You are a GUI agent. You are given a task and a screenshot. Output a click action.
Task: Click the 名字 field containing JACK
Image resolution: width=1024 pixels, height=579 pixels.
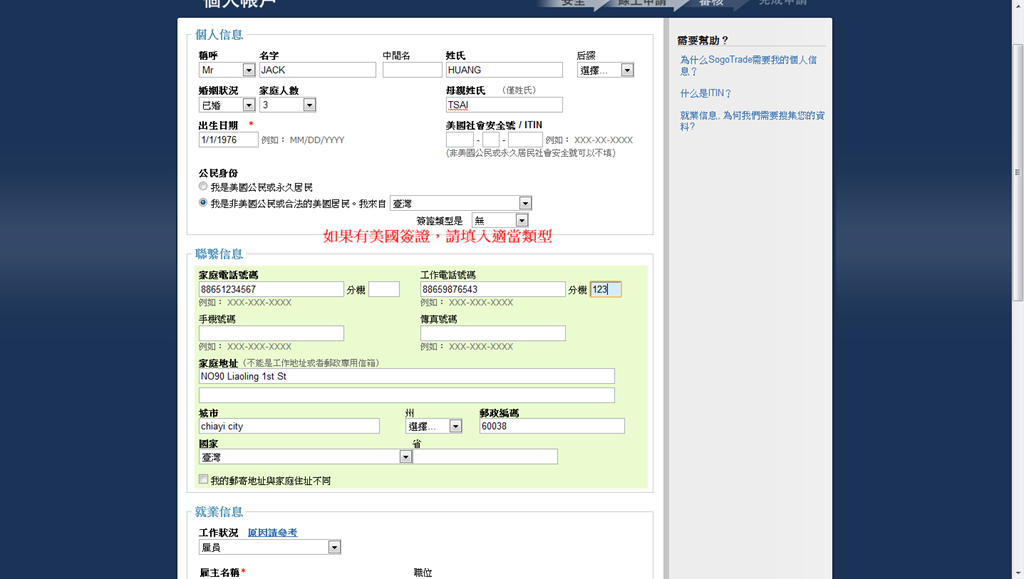(317, 70)
